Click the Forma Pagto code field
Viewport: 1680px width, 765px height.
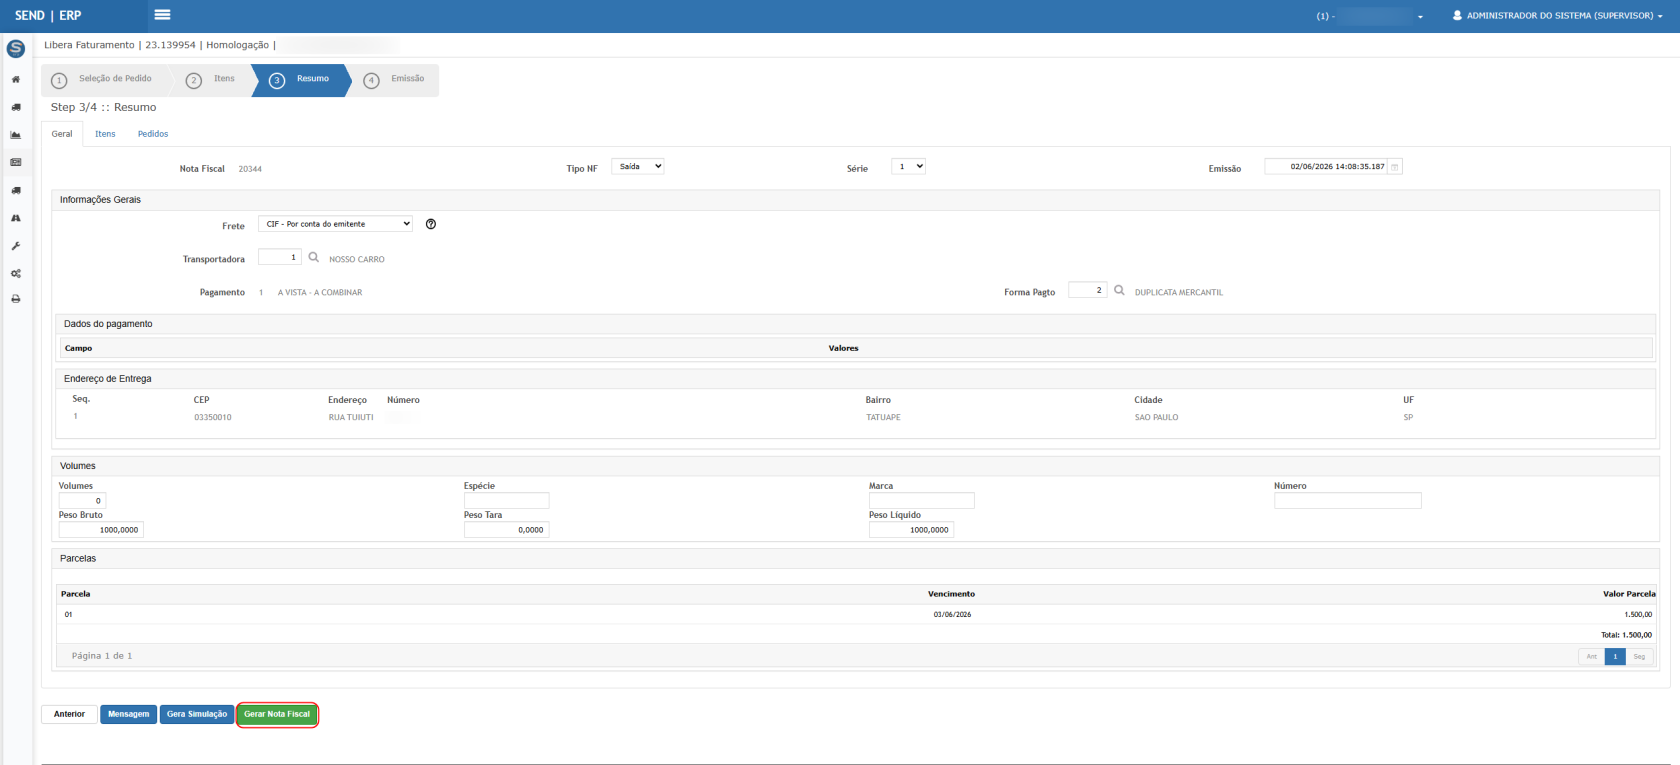tap(1087, 290)
